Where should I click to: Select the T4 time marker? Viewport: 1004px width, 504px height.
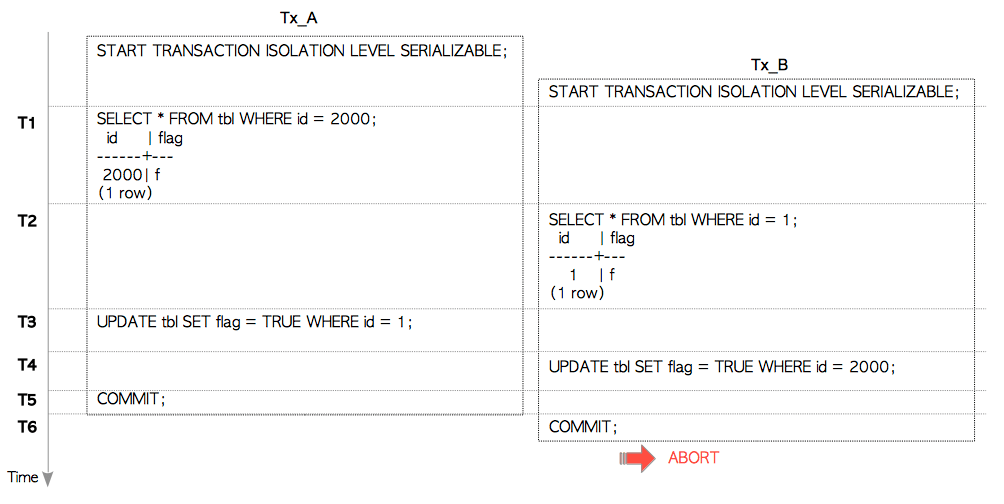pos(27,365)
